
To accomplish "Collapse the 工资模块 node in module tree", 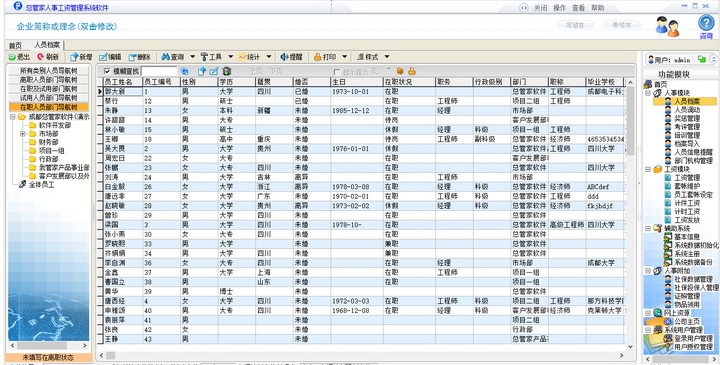I will [648, 169].
